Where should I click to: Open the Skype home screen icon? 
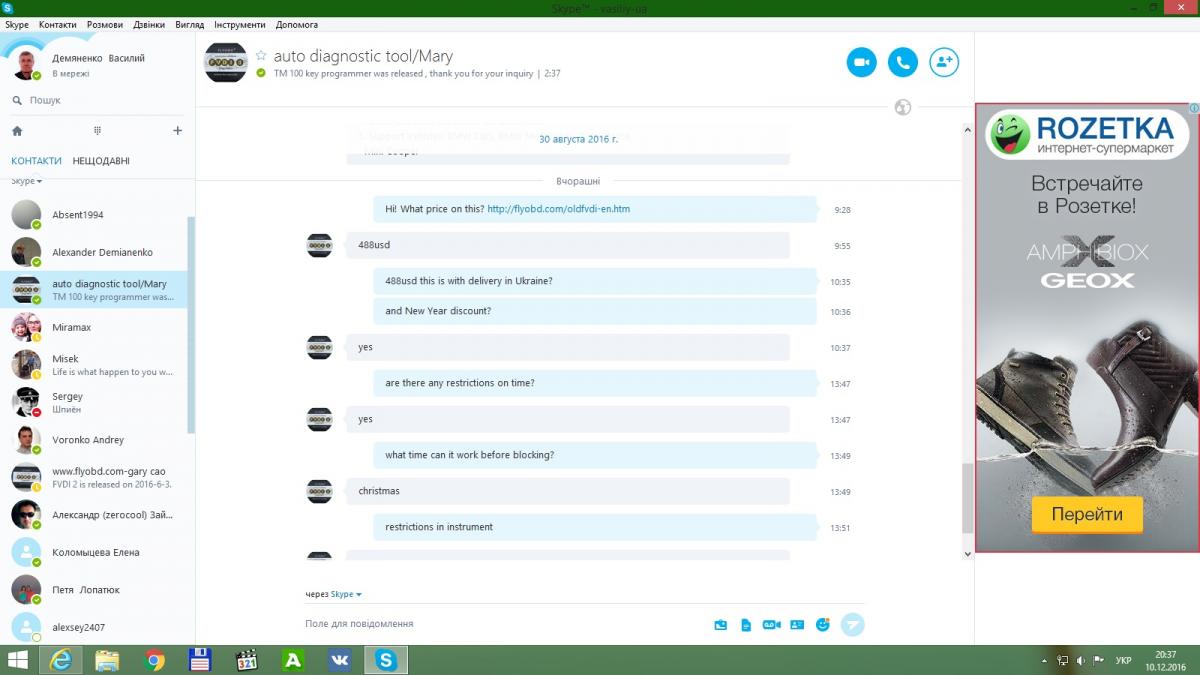point(17,131)
